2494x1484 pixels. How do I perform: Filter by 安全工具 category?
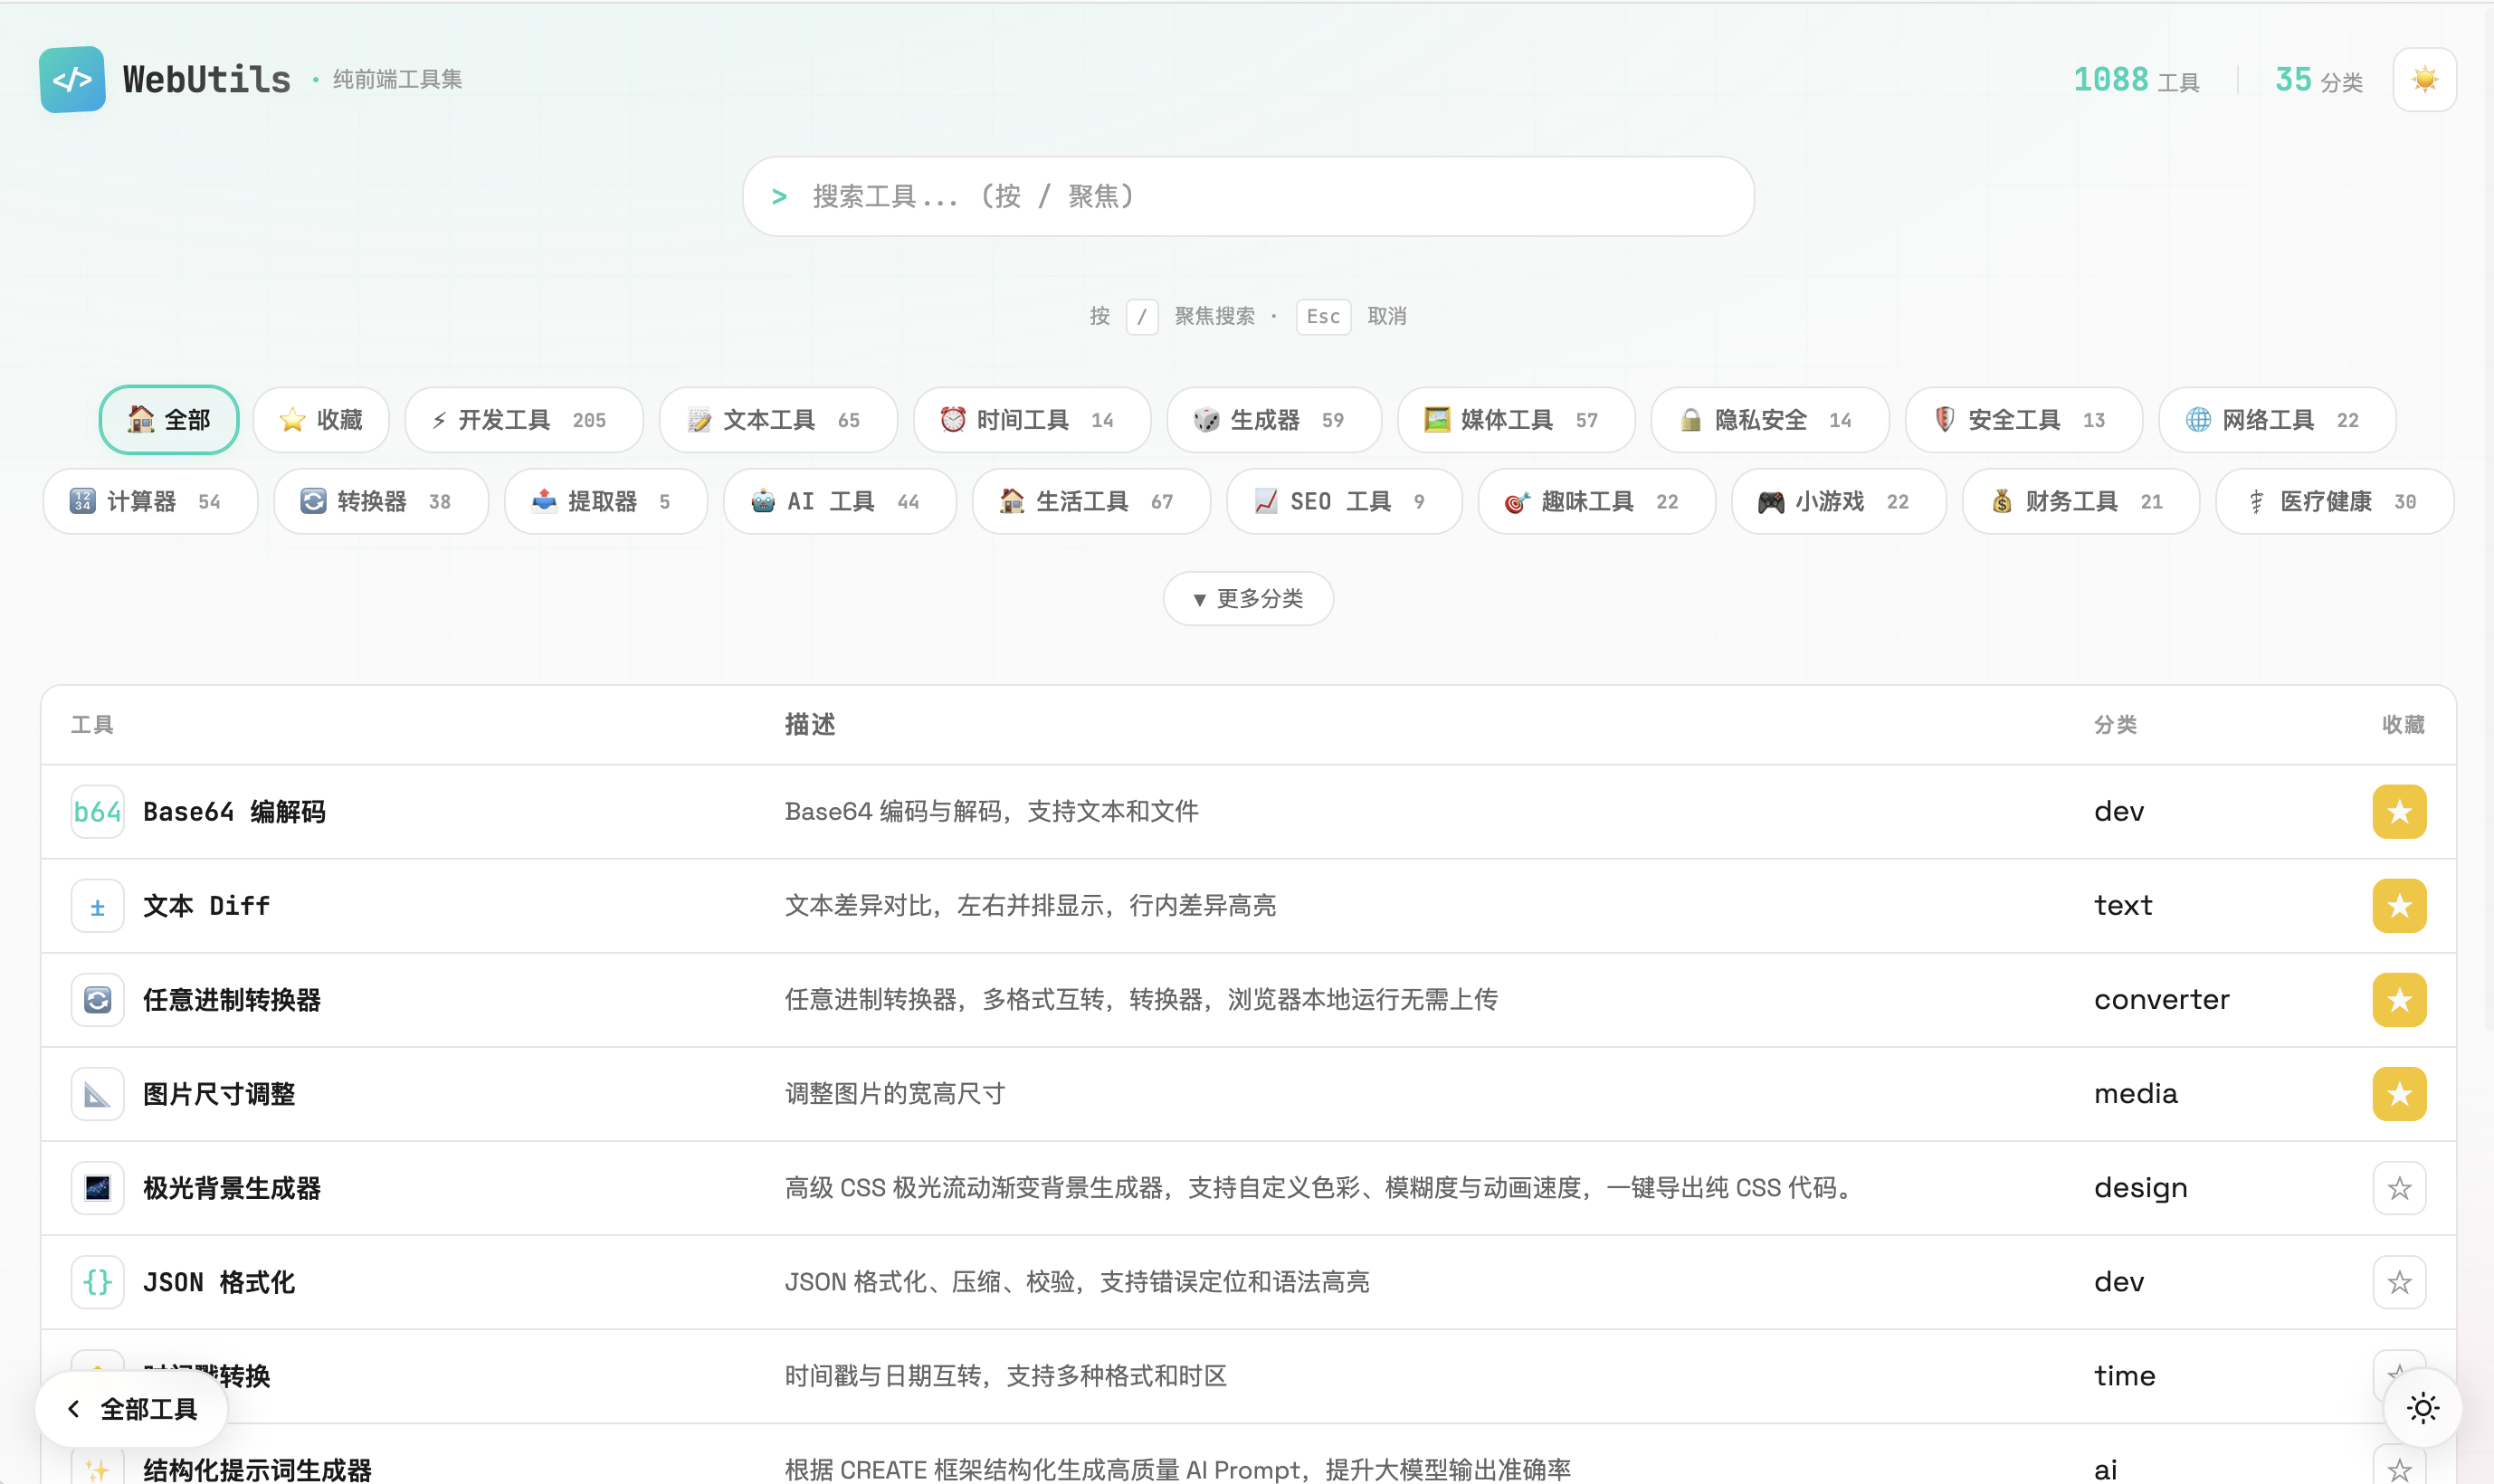click(x=2024, y=420)
